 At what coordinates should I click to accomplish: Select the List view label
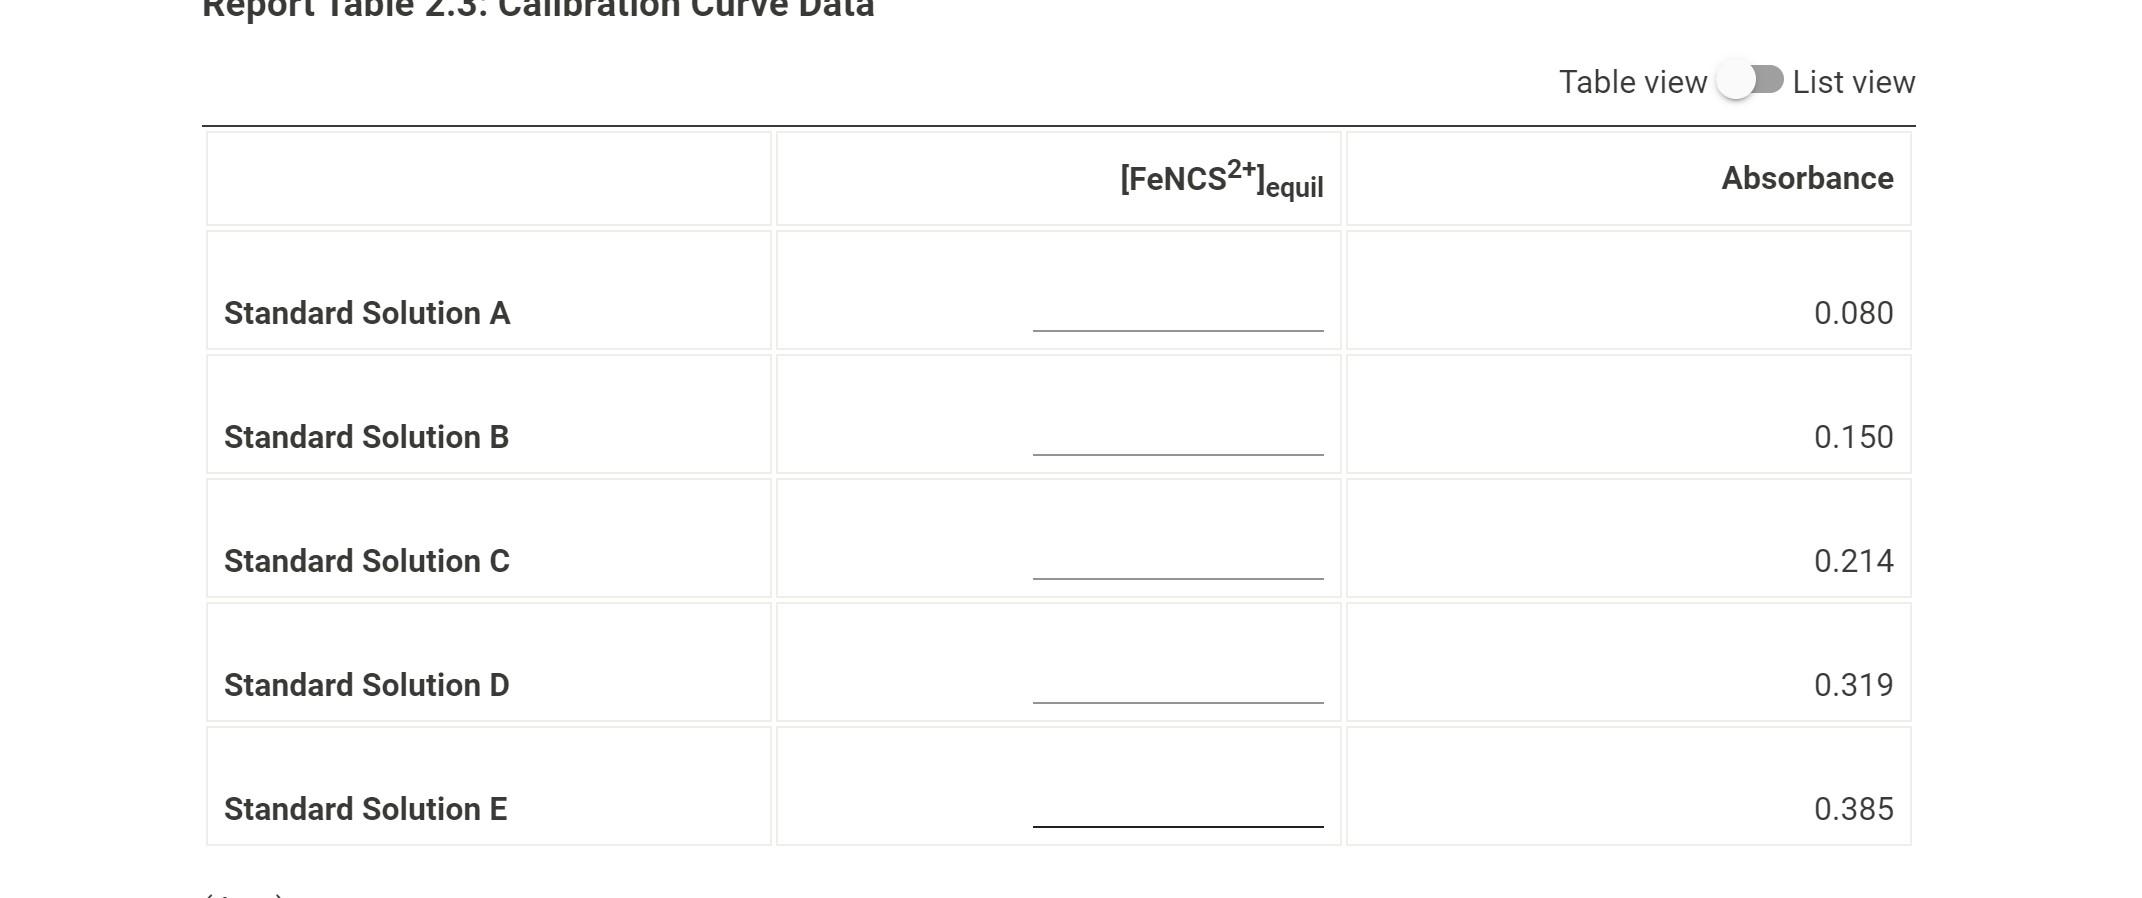(1853, 82)
